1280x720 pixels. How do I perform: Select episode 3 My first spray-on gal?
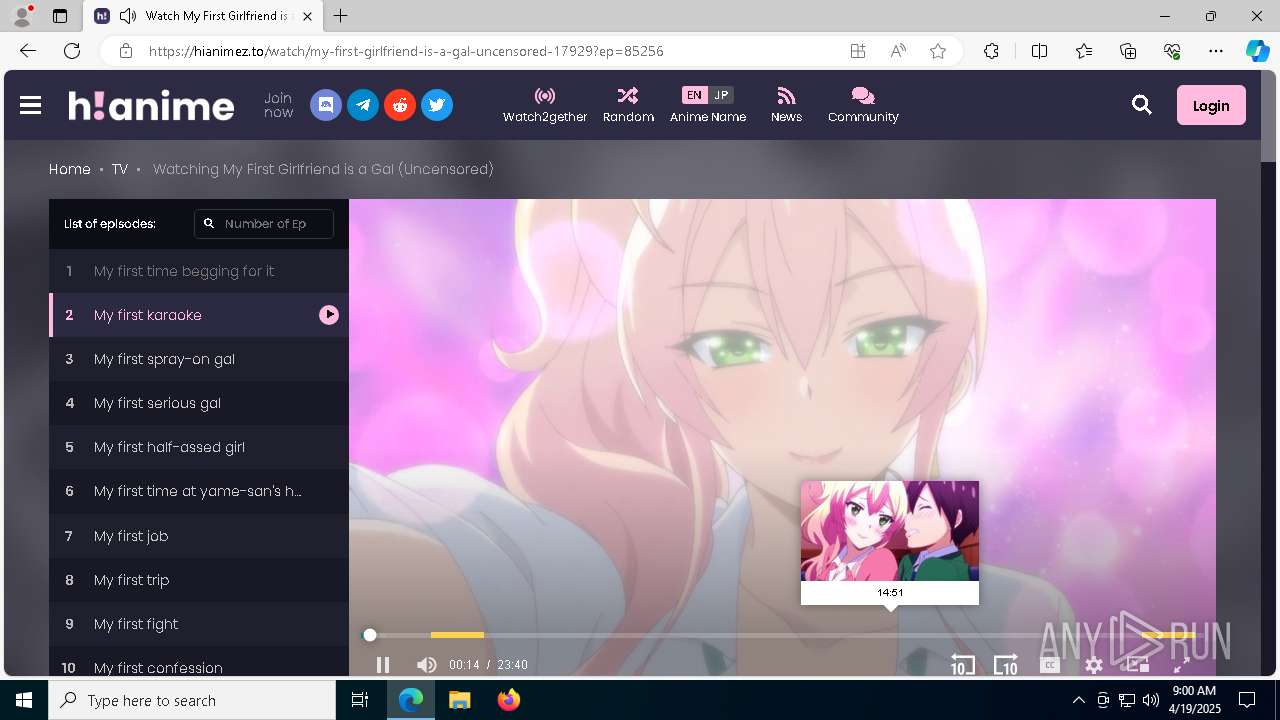[199, 359]
